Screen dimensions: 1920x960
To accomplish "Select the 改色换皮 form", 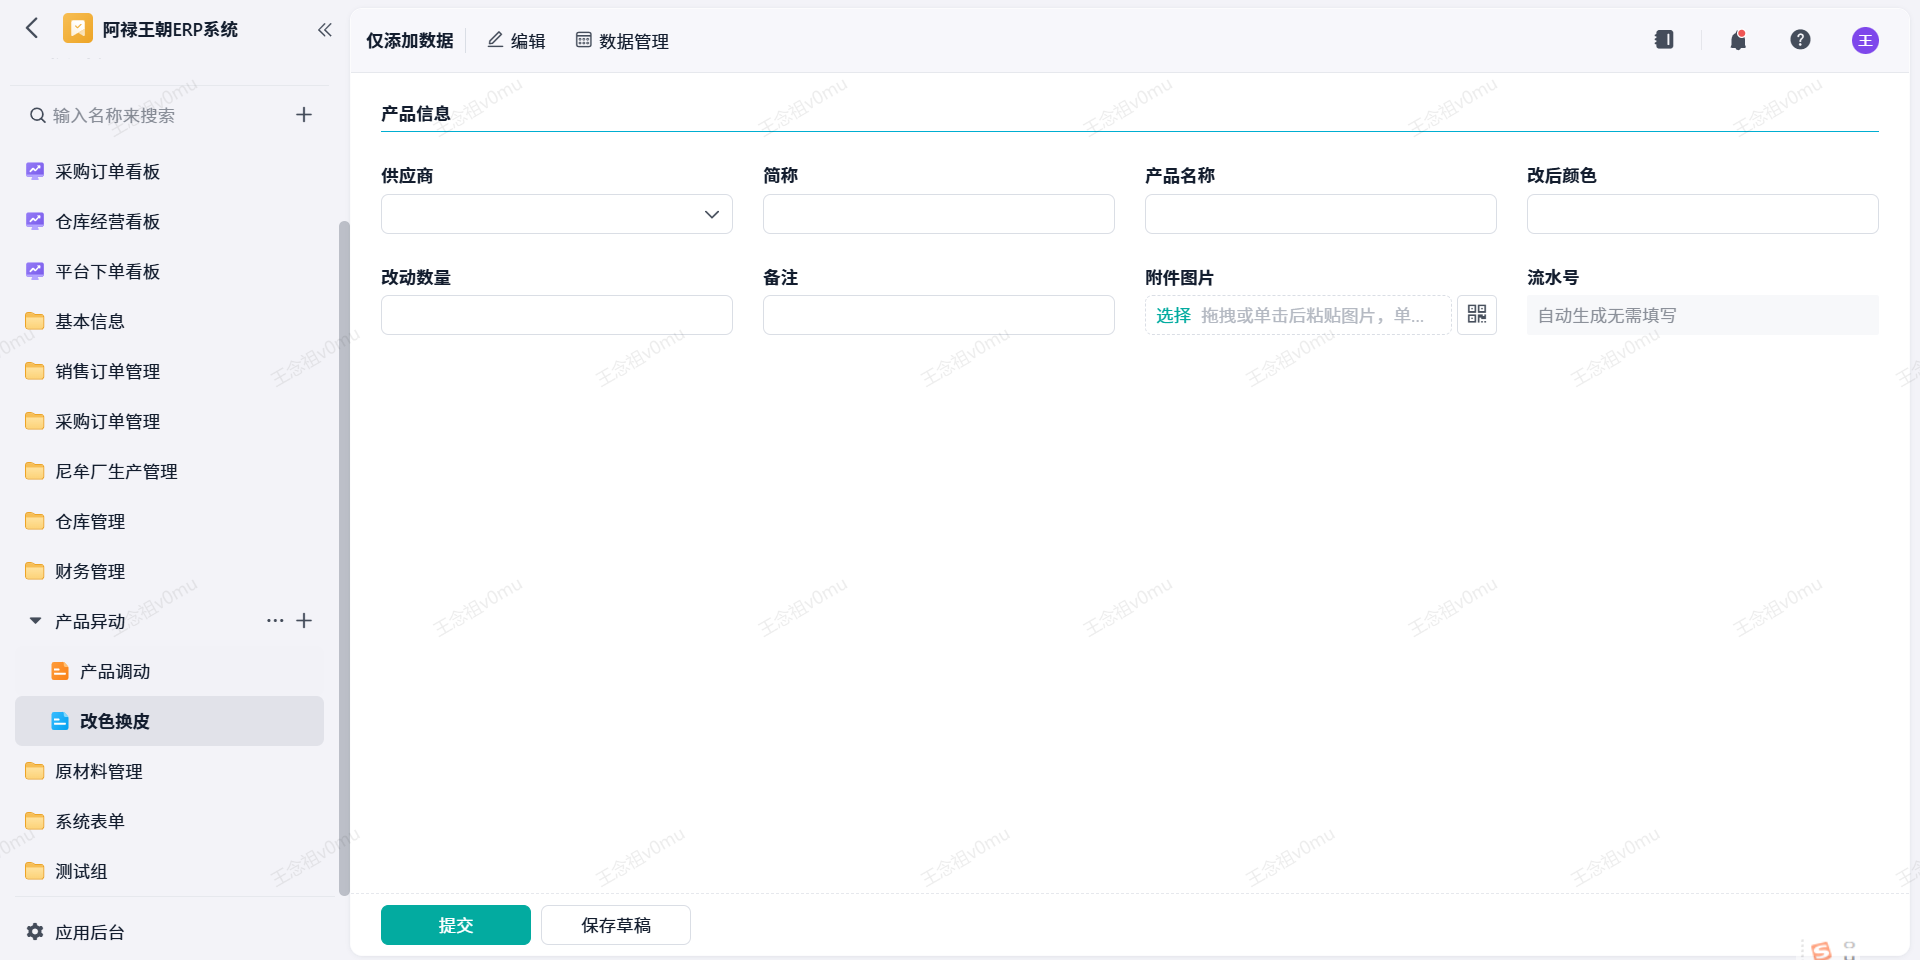I will (170, 721).
